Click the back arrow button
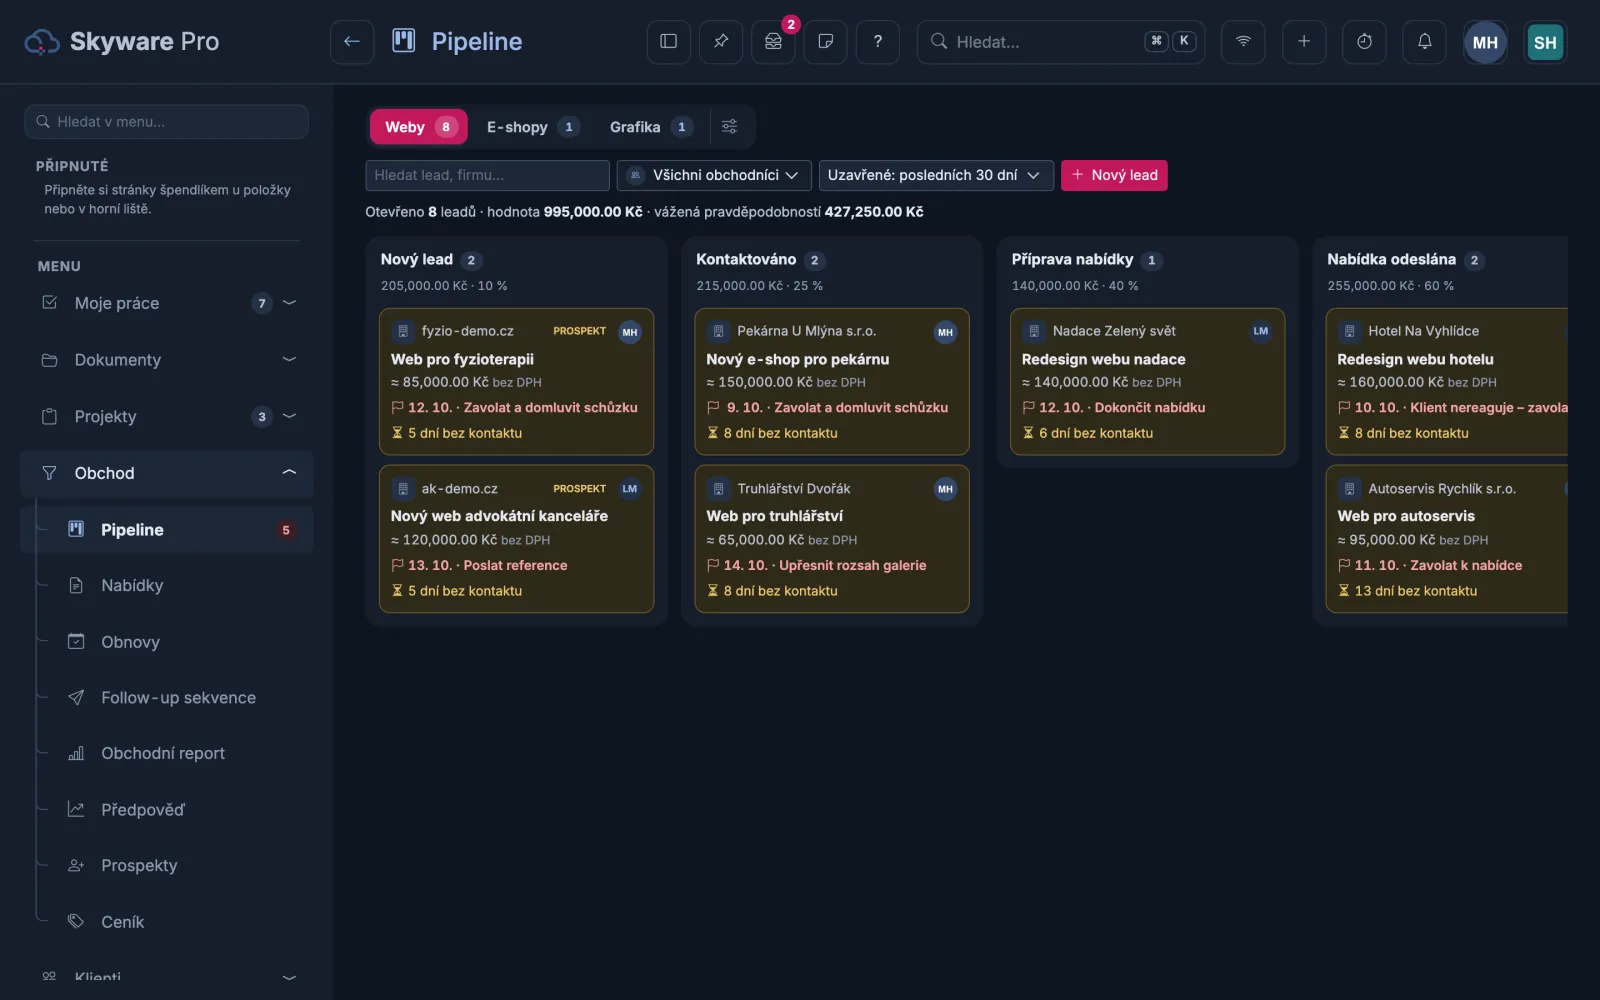Image resolution: width=1600 pixels, height=1000 pixels. 352,42
